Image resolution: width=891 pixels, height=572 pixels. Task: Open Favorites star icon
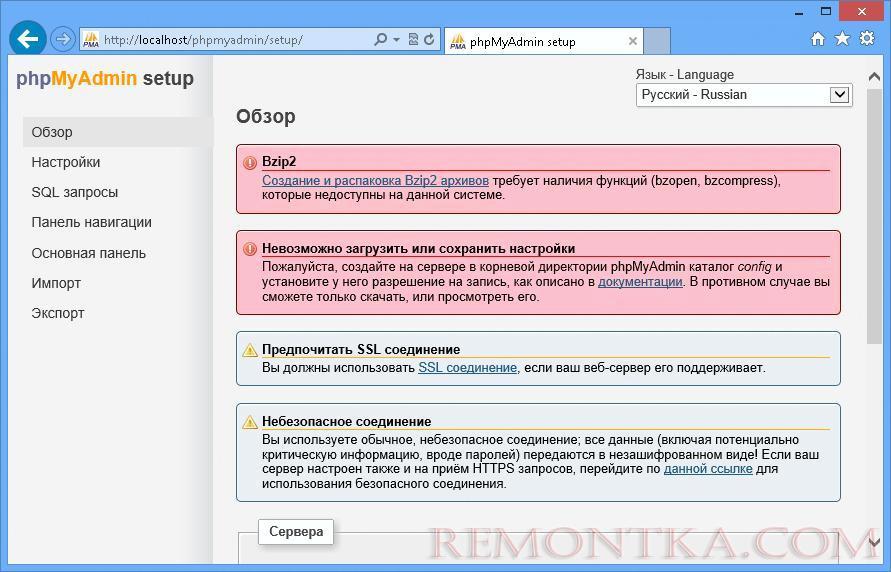(x=842, y=39)
